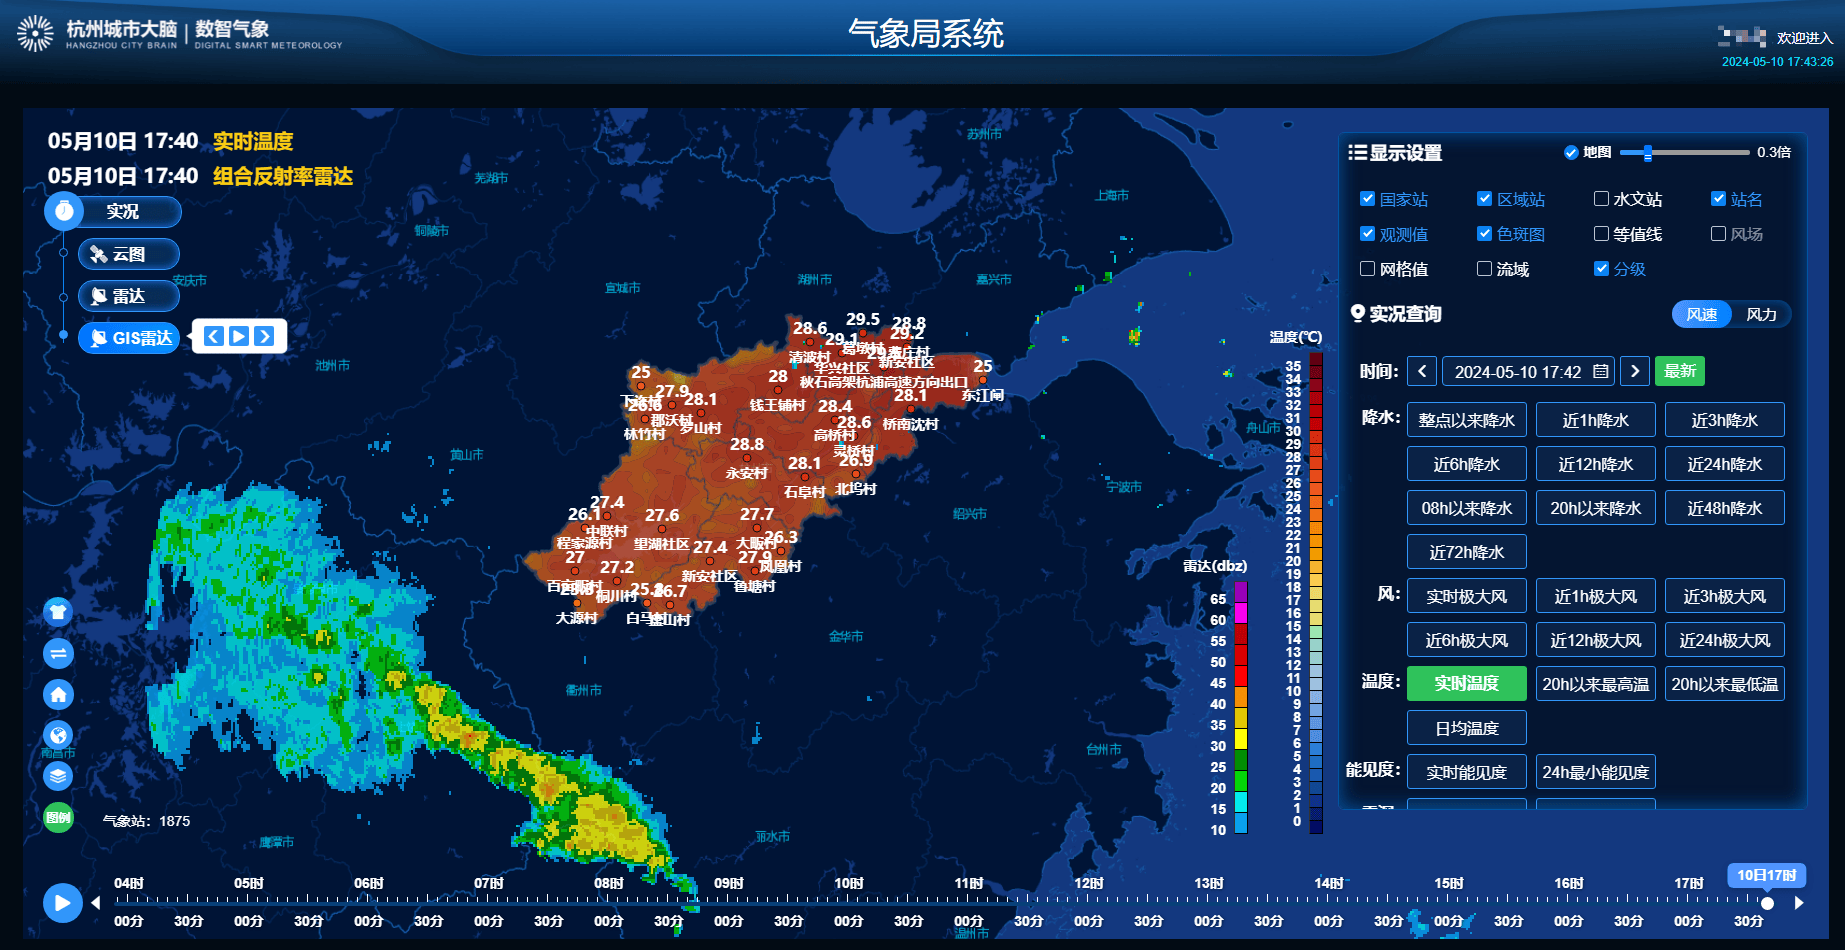The image size is (1845, 950).
Task: Click the swap arrows icon
Action: pyautogui.click(x=58, y=653)
